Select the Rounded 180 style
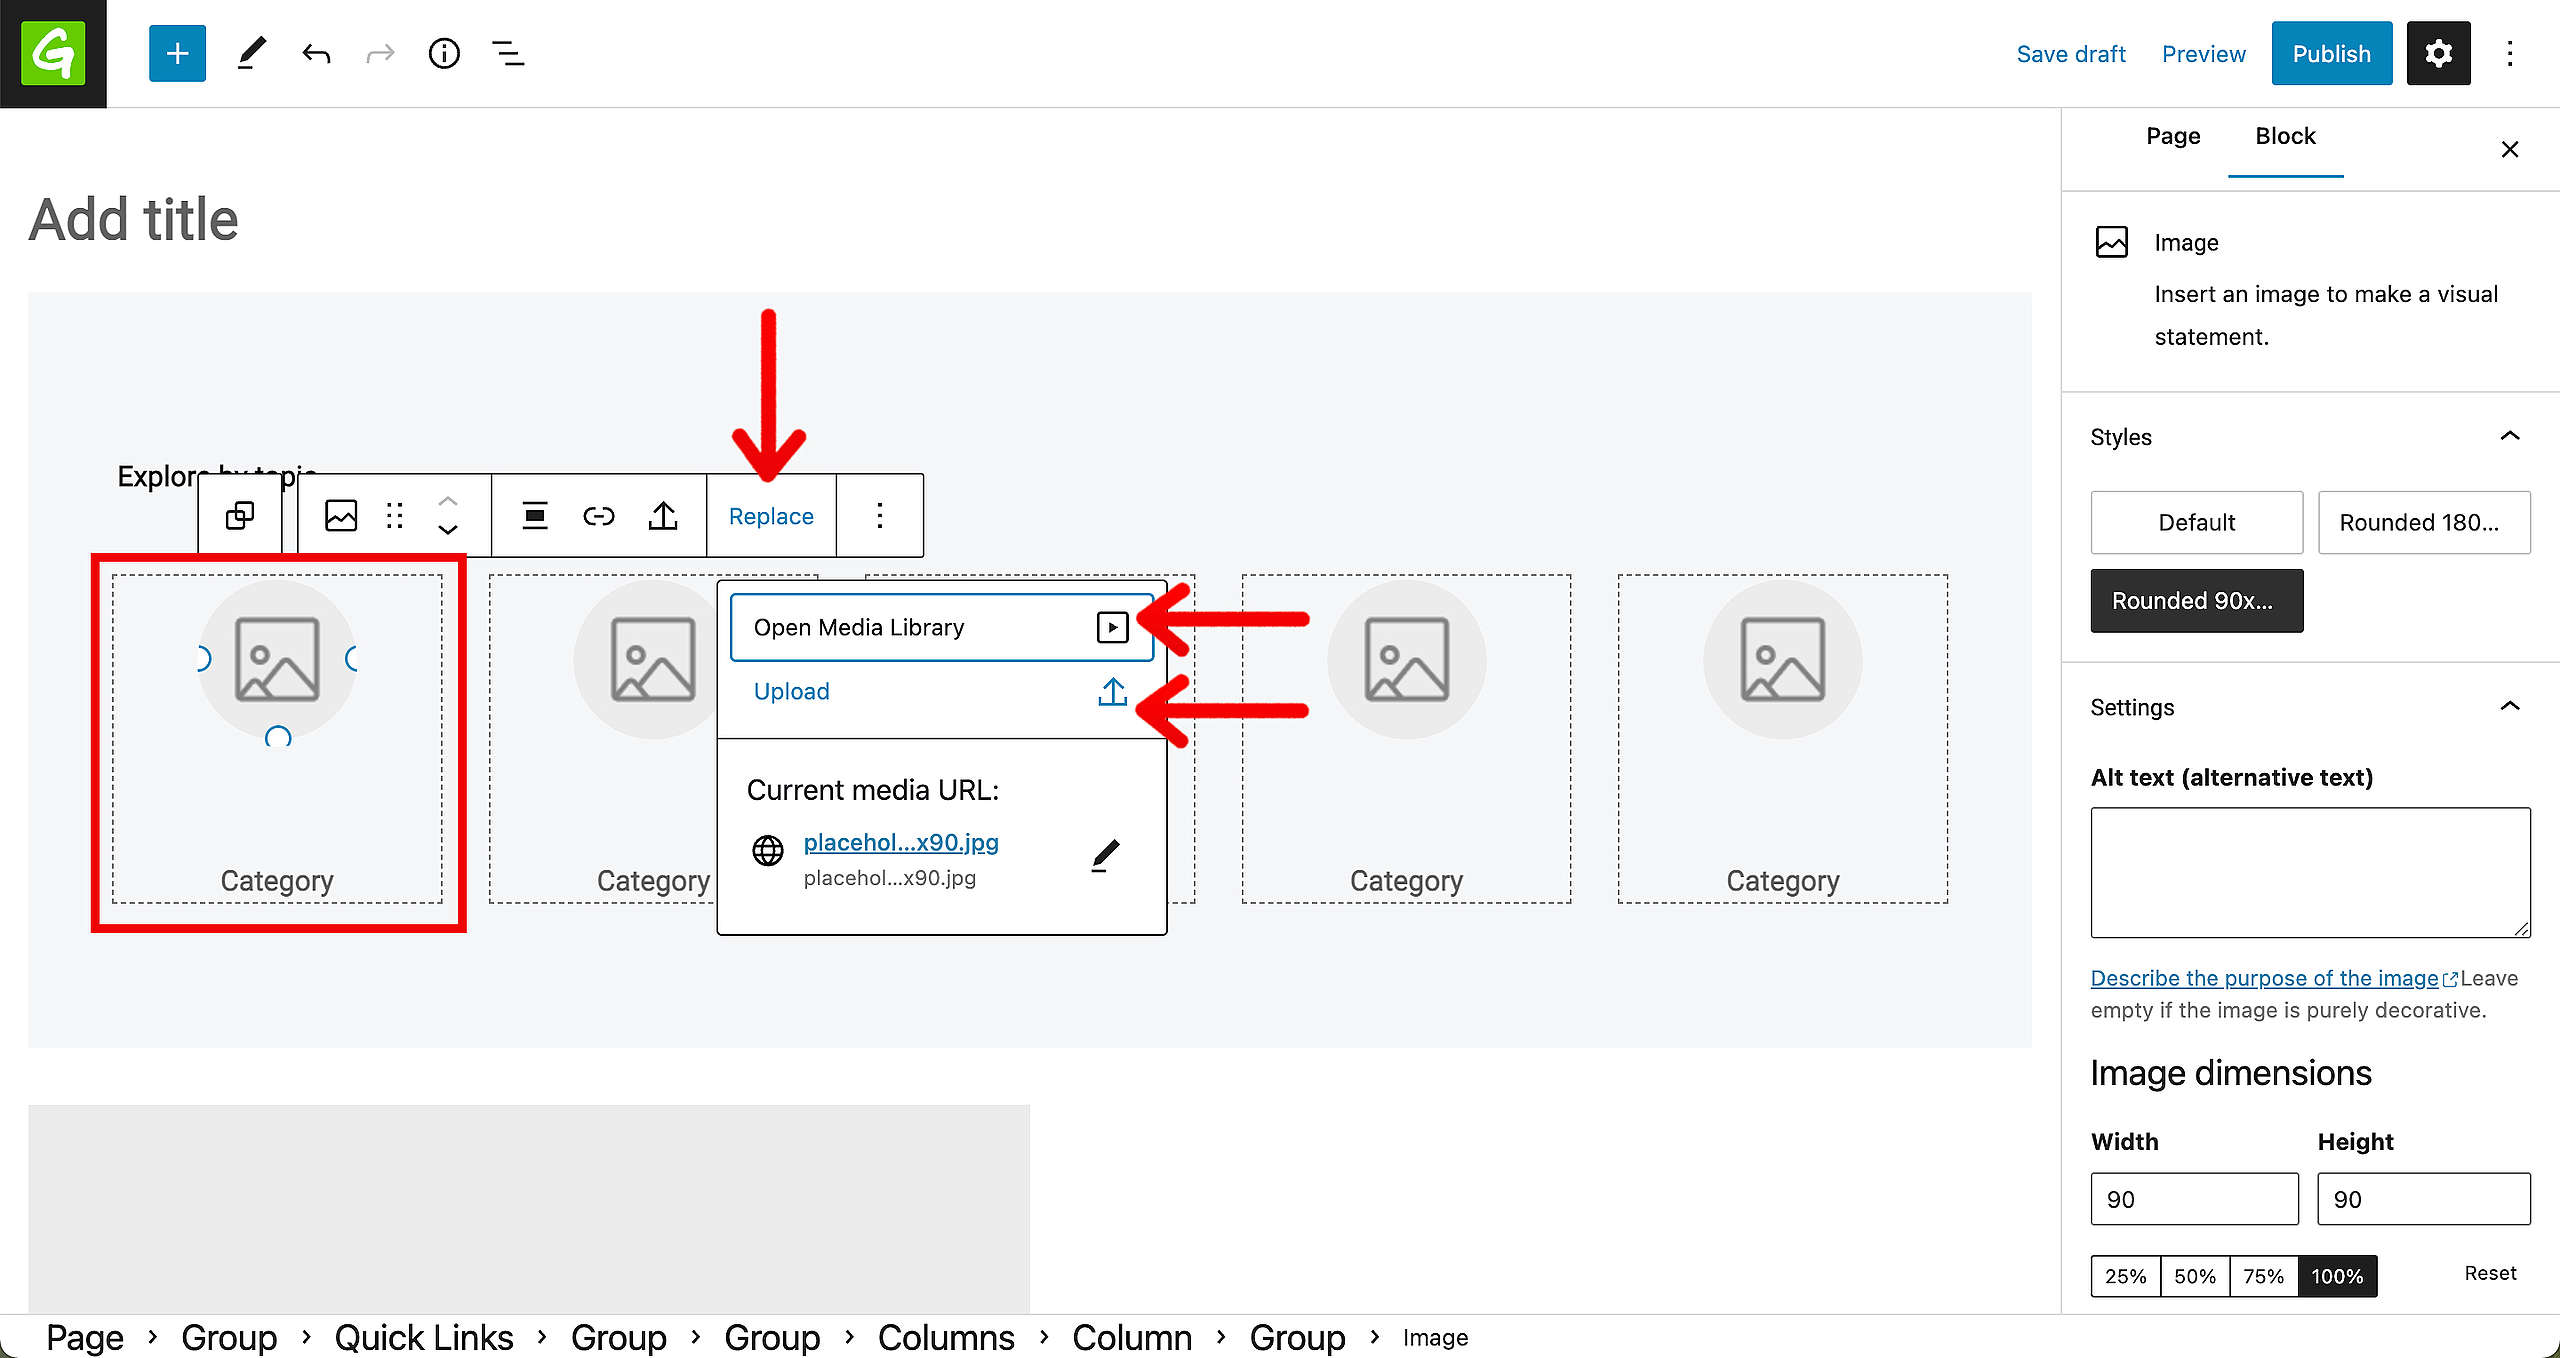The width and height of the screenshot is (2560, 1358). click(2424, 522)
